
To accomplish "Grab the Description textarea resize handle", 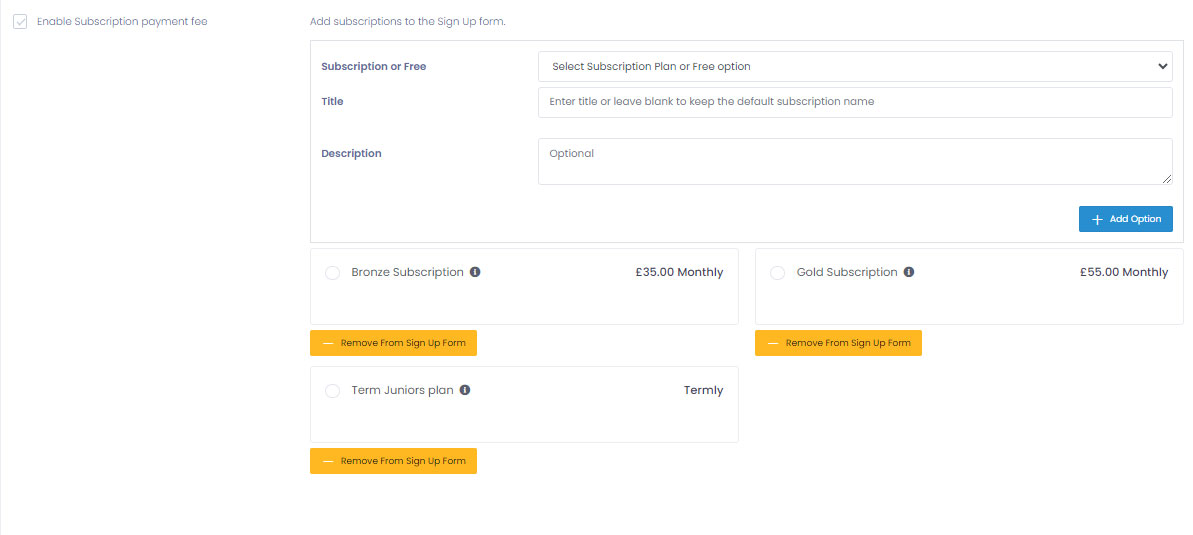I will [x=1166, y=179].
